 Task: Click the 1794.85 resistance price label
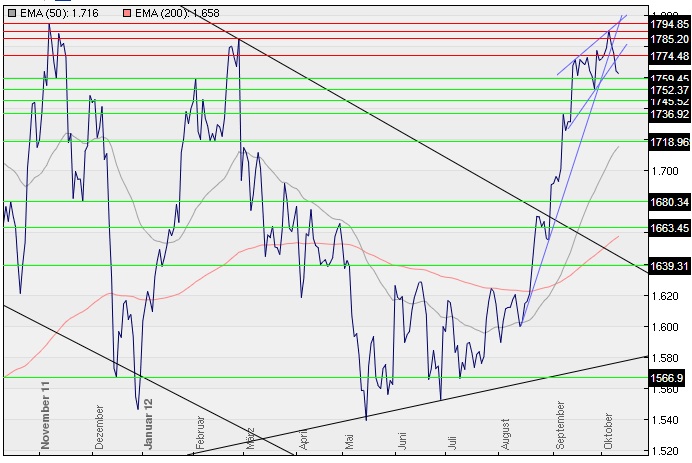[x=668, y=23]
